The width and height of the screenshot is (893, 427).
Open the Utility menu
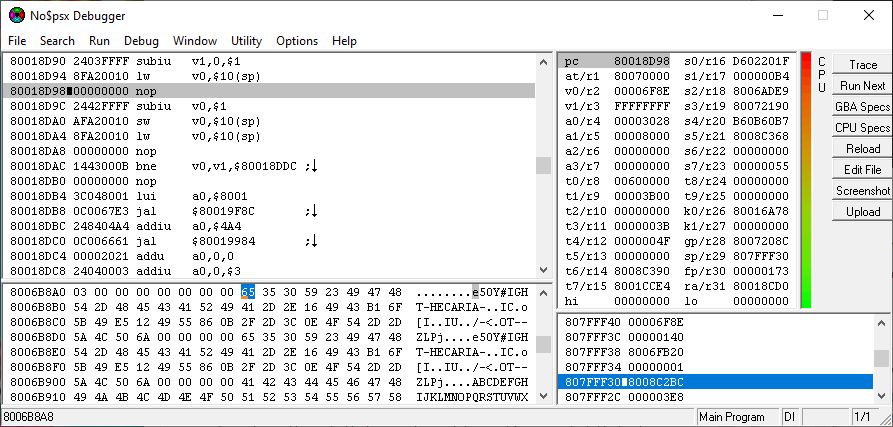click(x=246, y=41)
